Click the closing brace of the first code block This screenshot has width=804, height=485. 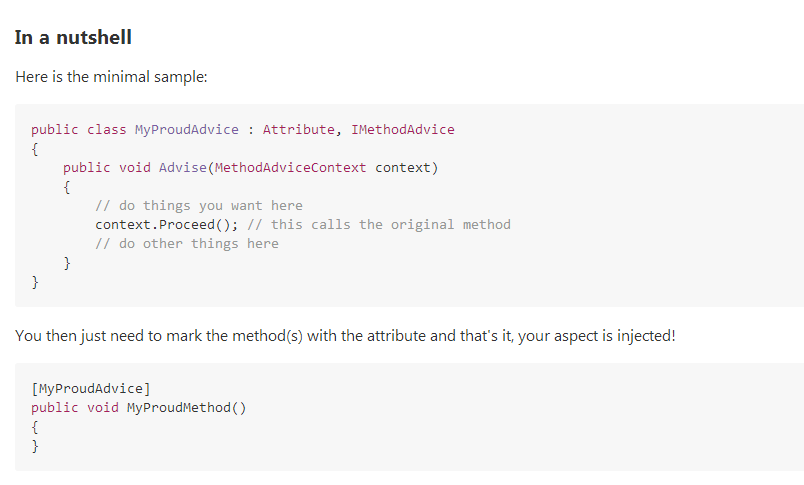(x=35, y=281)
